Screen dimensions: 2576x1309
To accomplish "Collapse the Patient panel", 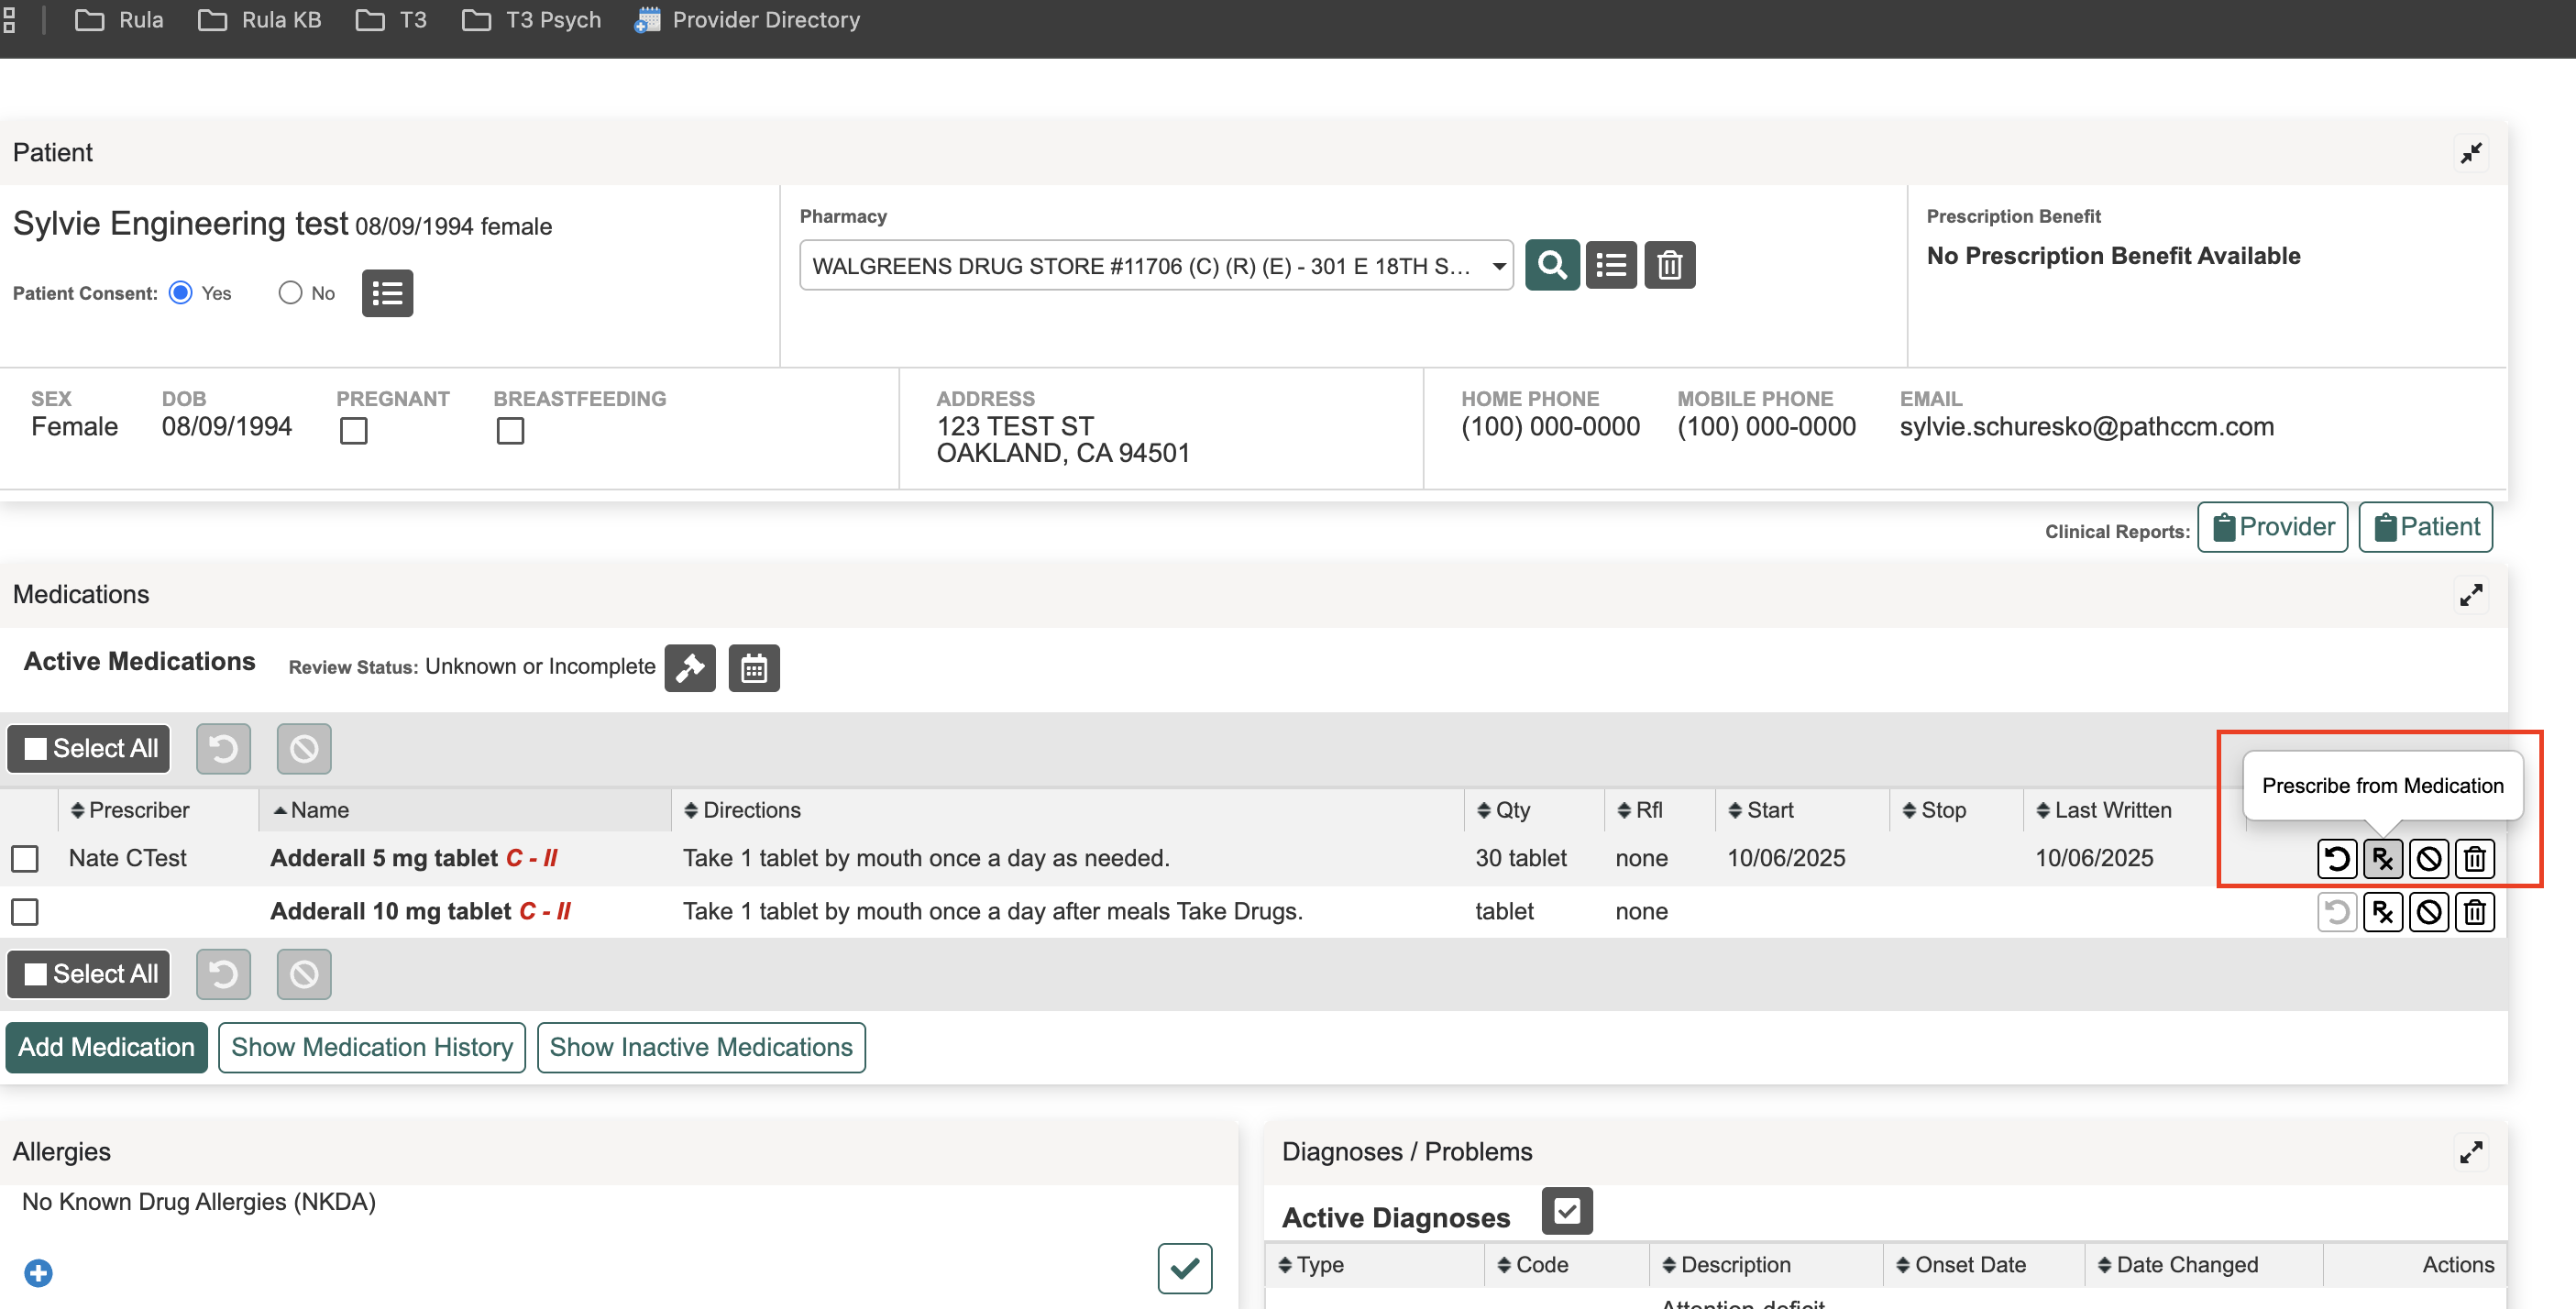I will [2471, 153].
